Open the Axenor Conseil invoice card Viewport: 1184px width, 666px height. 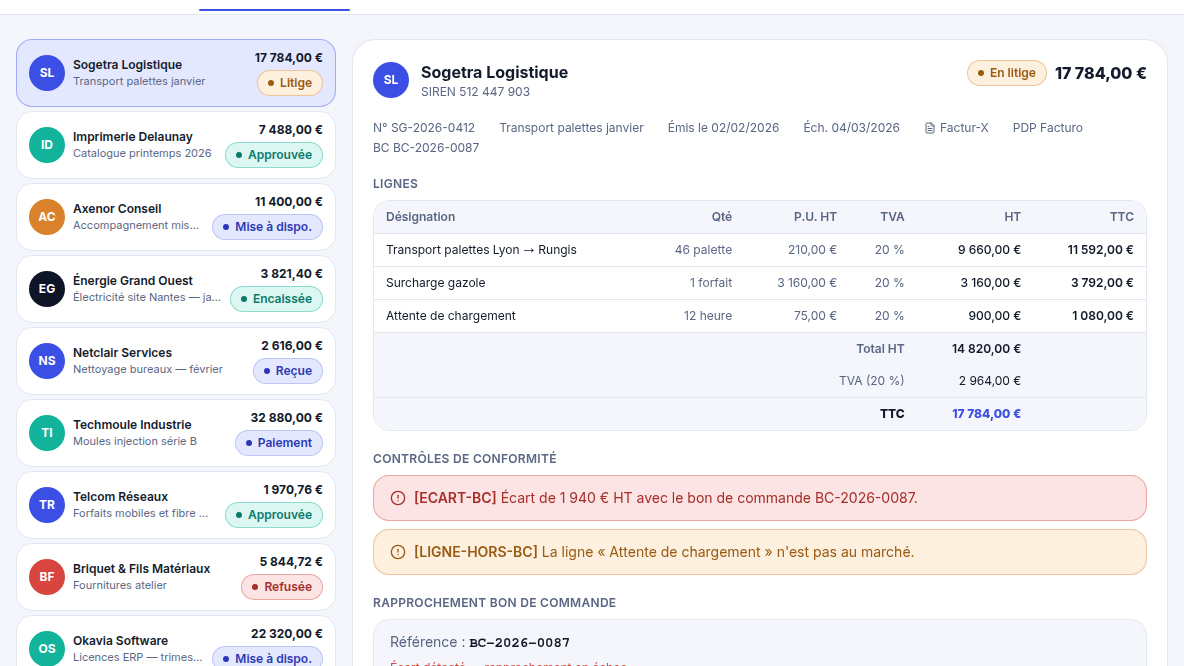click(176, 217)
